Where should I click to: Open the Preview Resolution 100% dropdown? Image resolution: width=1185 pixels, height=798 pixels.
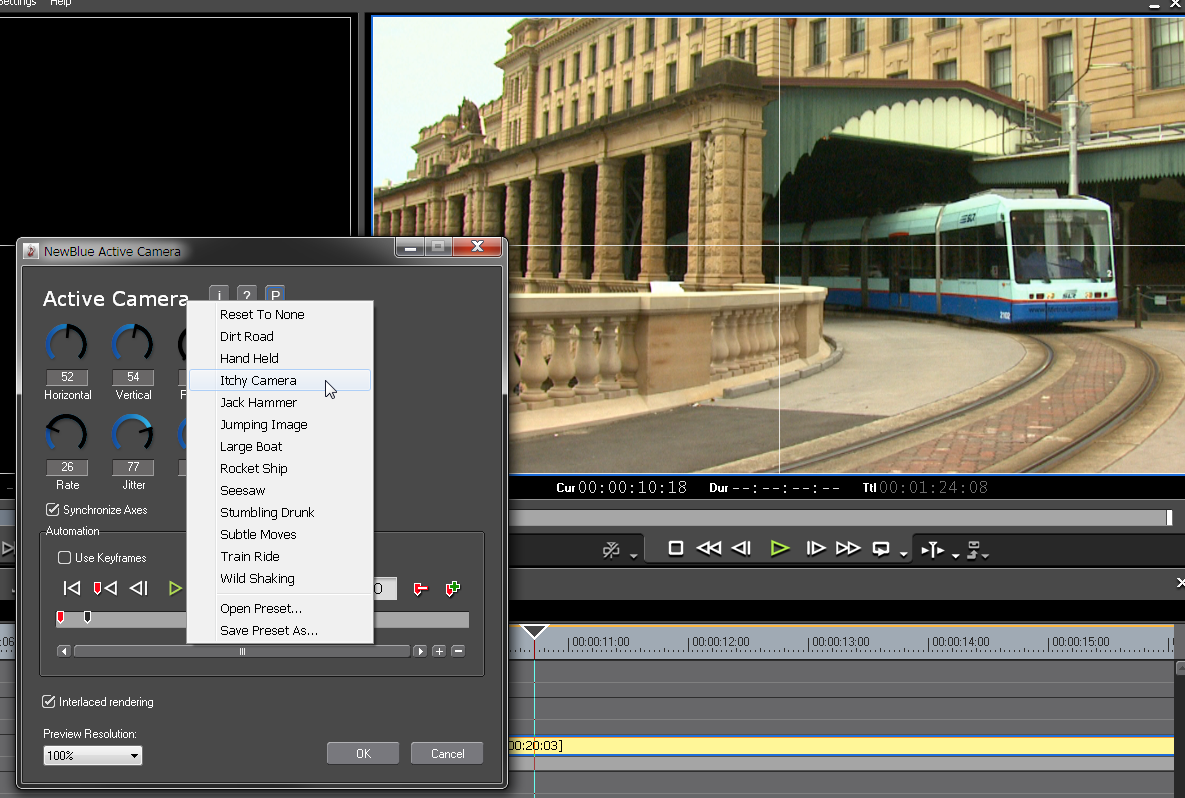[x=92, y=755]
